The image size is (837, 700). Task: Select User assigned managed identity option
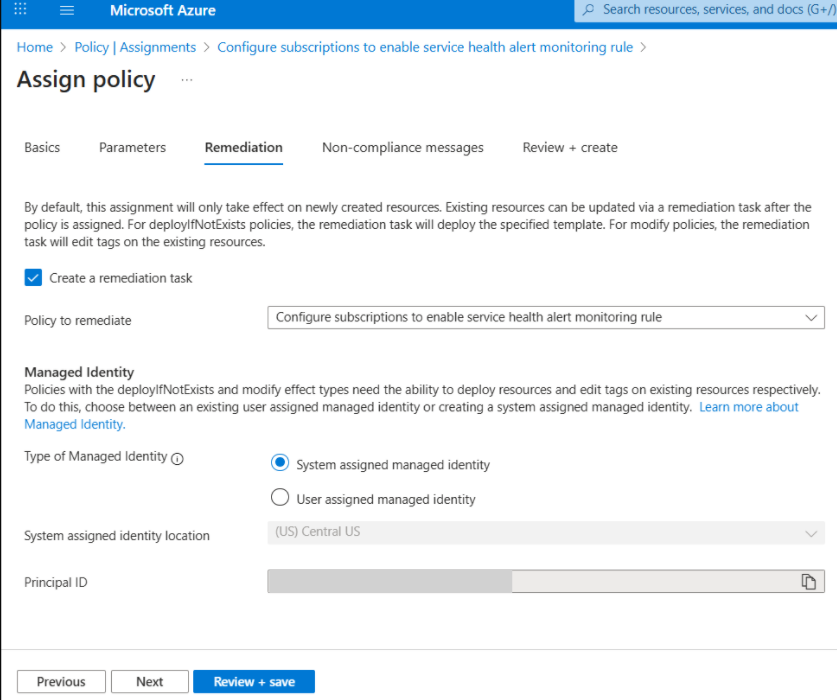(281, 498)
